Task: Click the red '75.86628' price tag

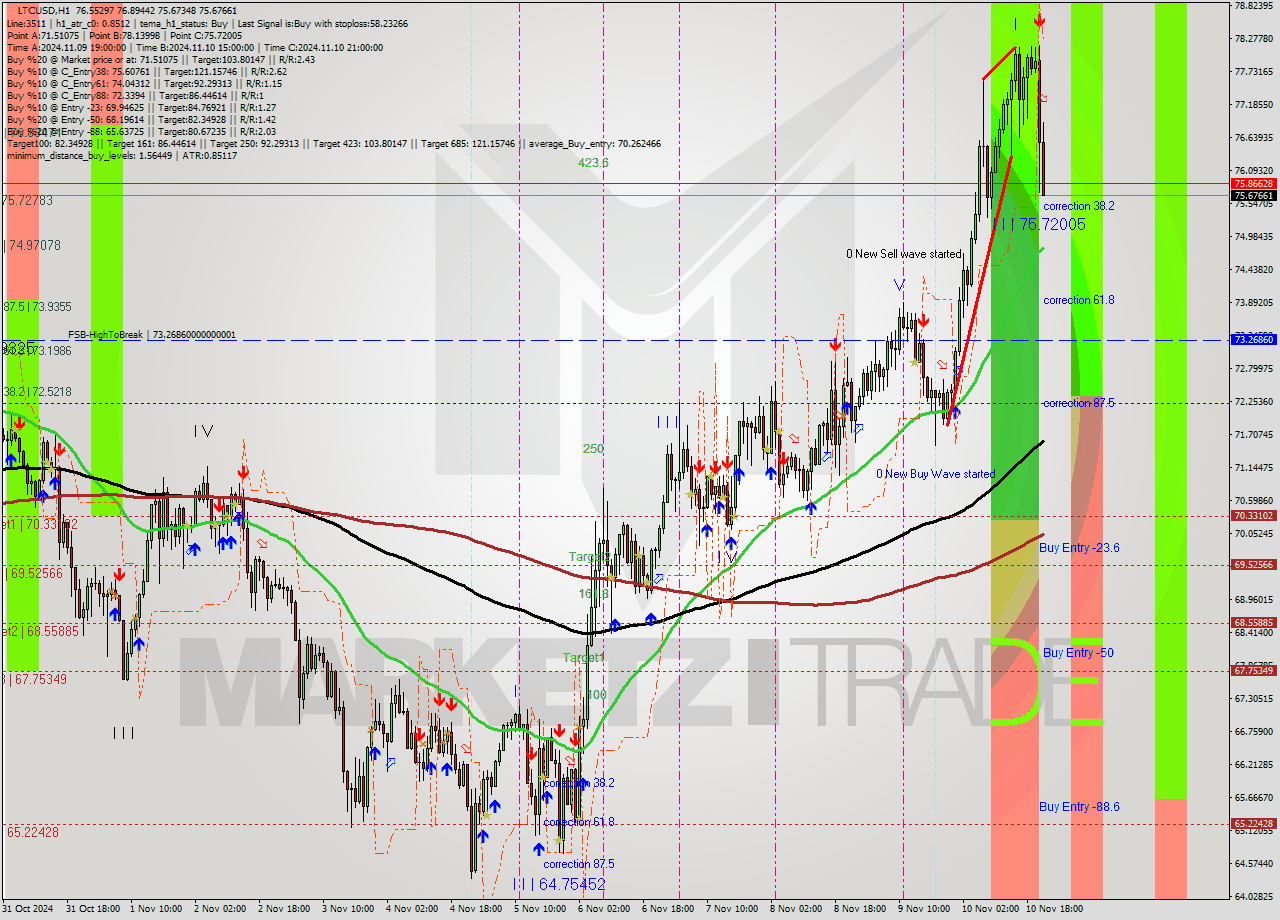Action: tap(1254, 184)
